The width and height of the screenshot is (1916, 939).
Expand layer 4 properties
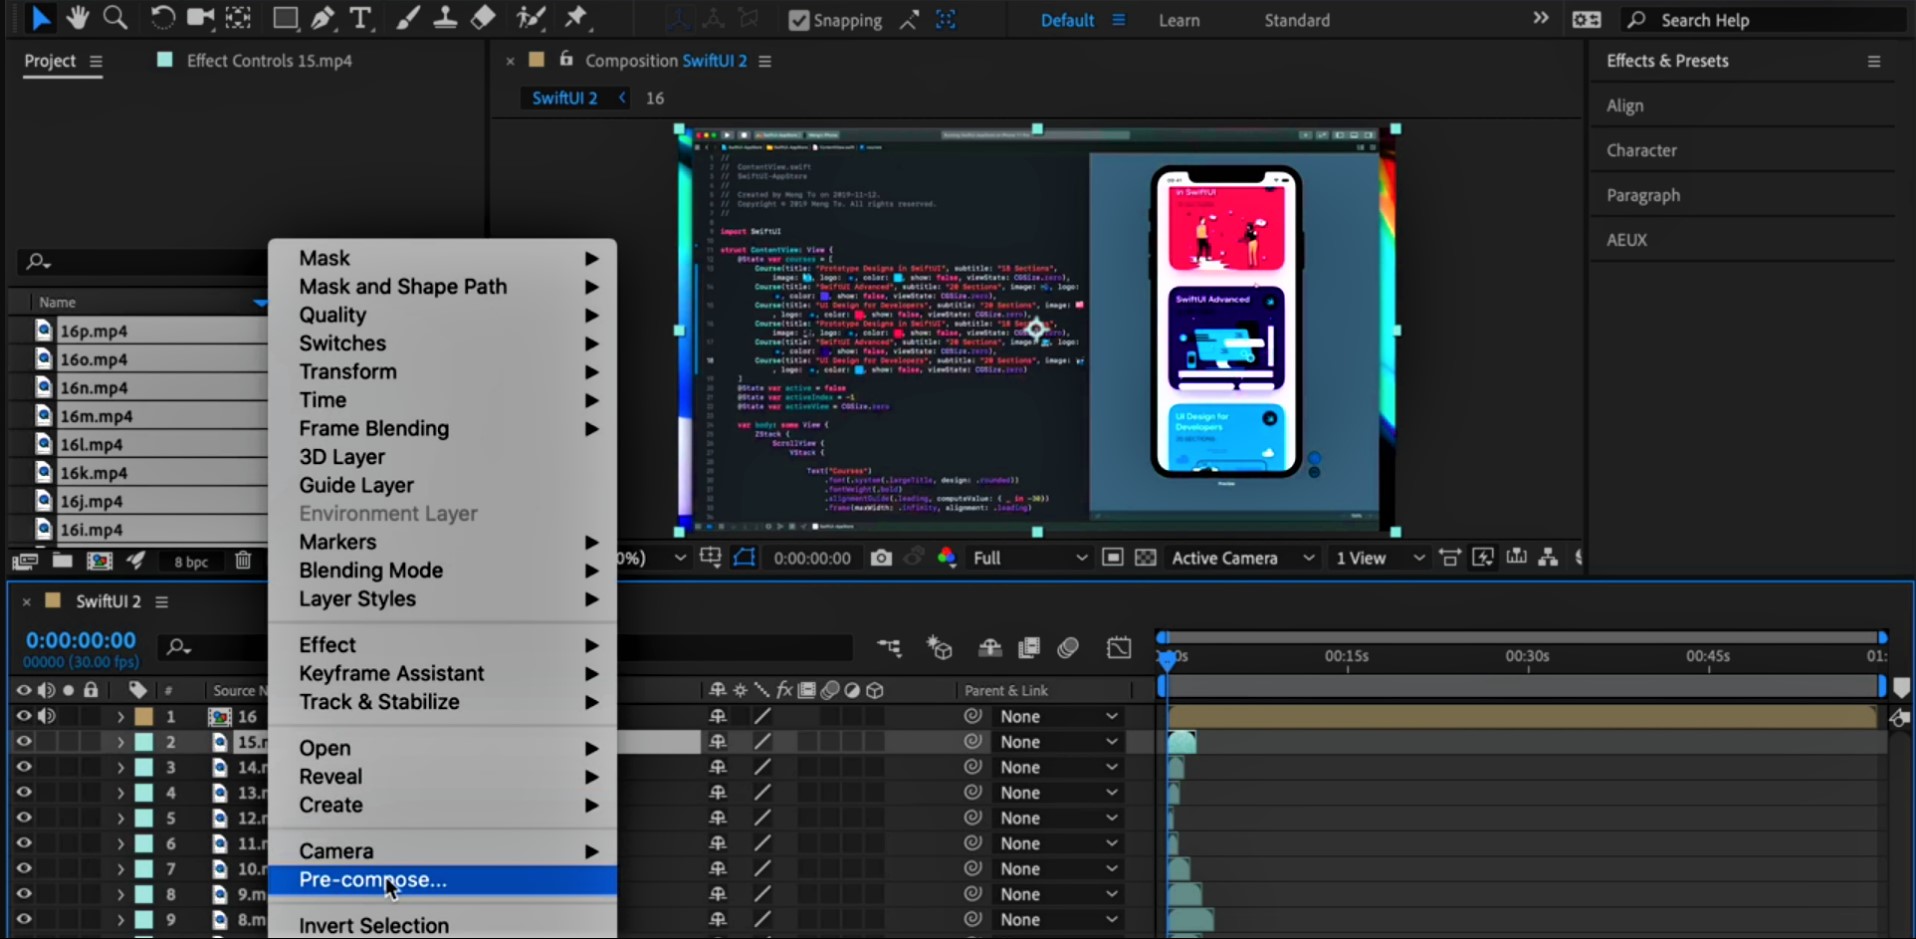tap(120, 793)
